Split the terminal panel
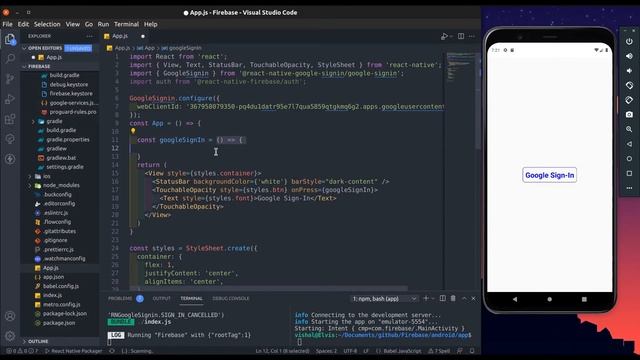 pyautogui.click(x=442, y=298)
